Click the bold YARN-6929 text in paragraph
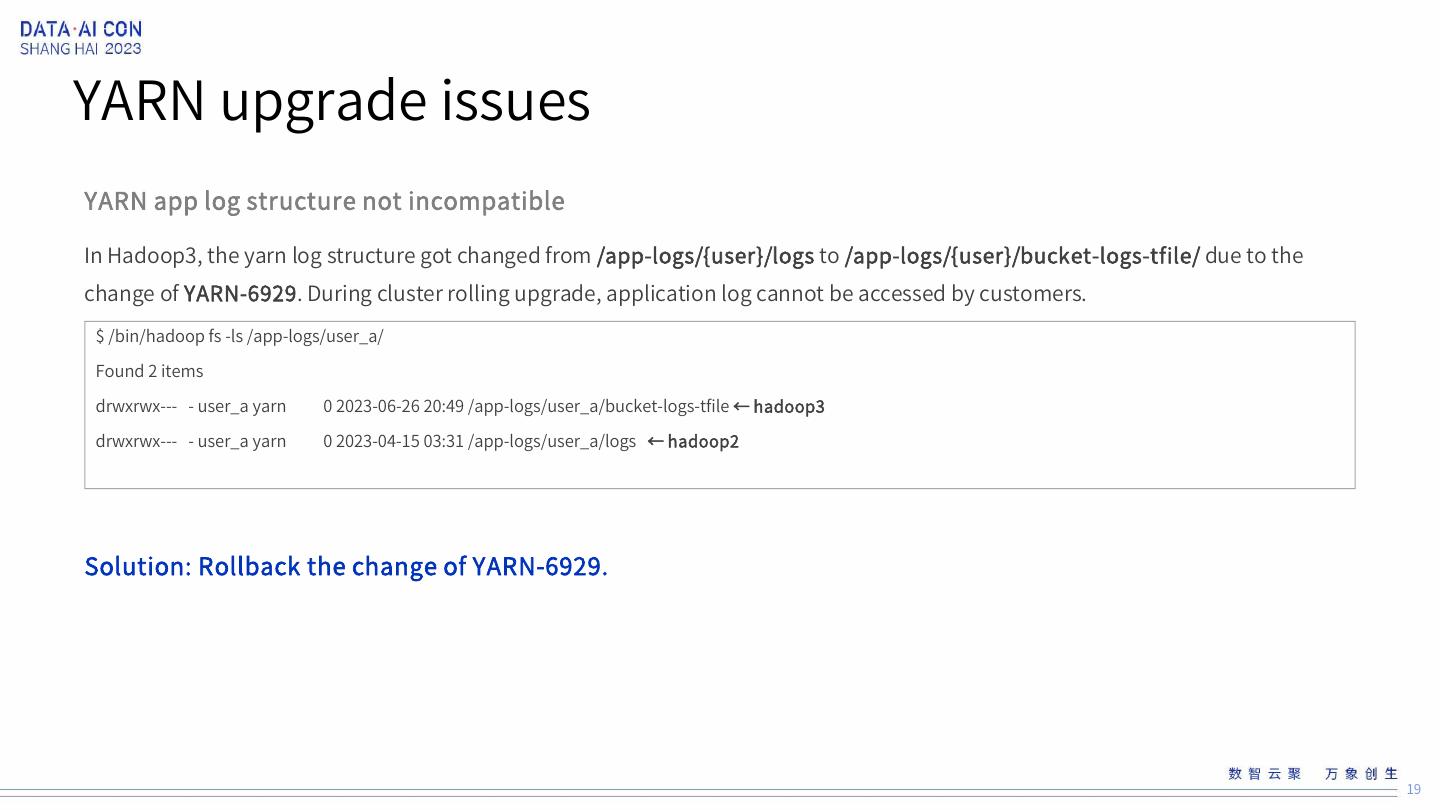 tap(240, 294)
